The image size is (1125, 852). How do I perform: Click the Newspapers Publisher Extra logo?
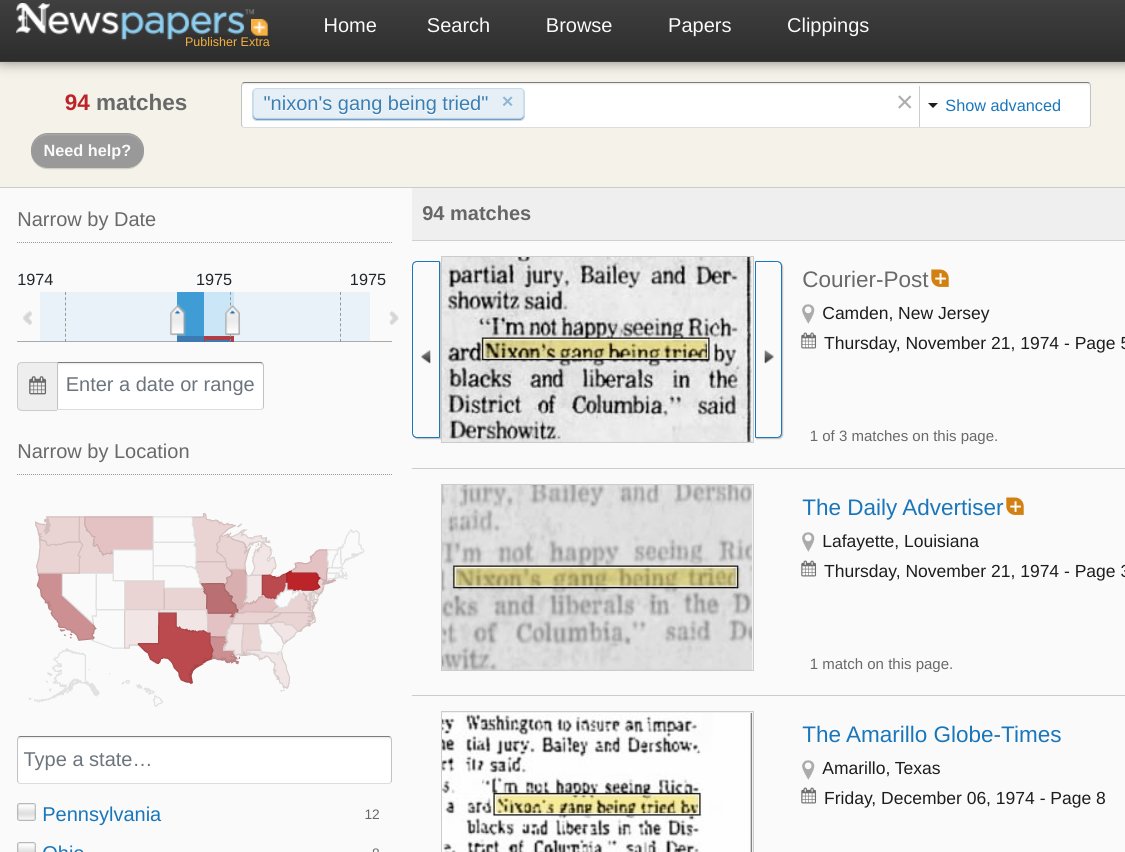tap(142, 25)
